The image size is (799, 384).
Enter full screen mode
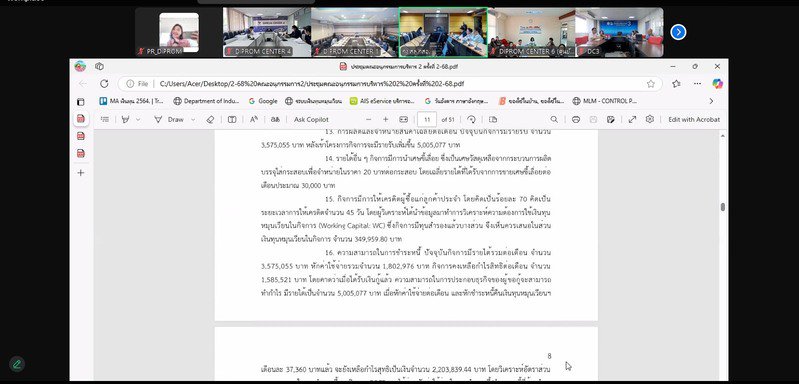632,119
